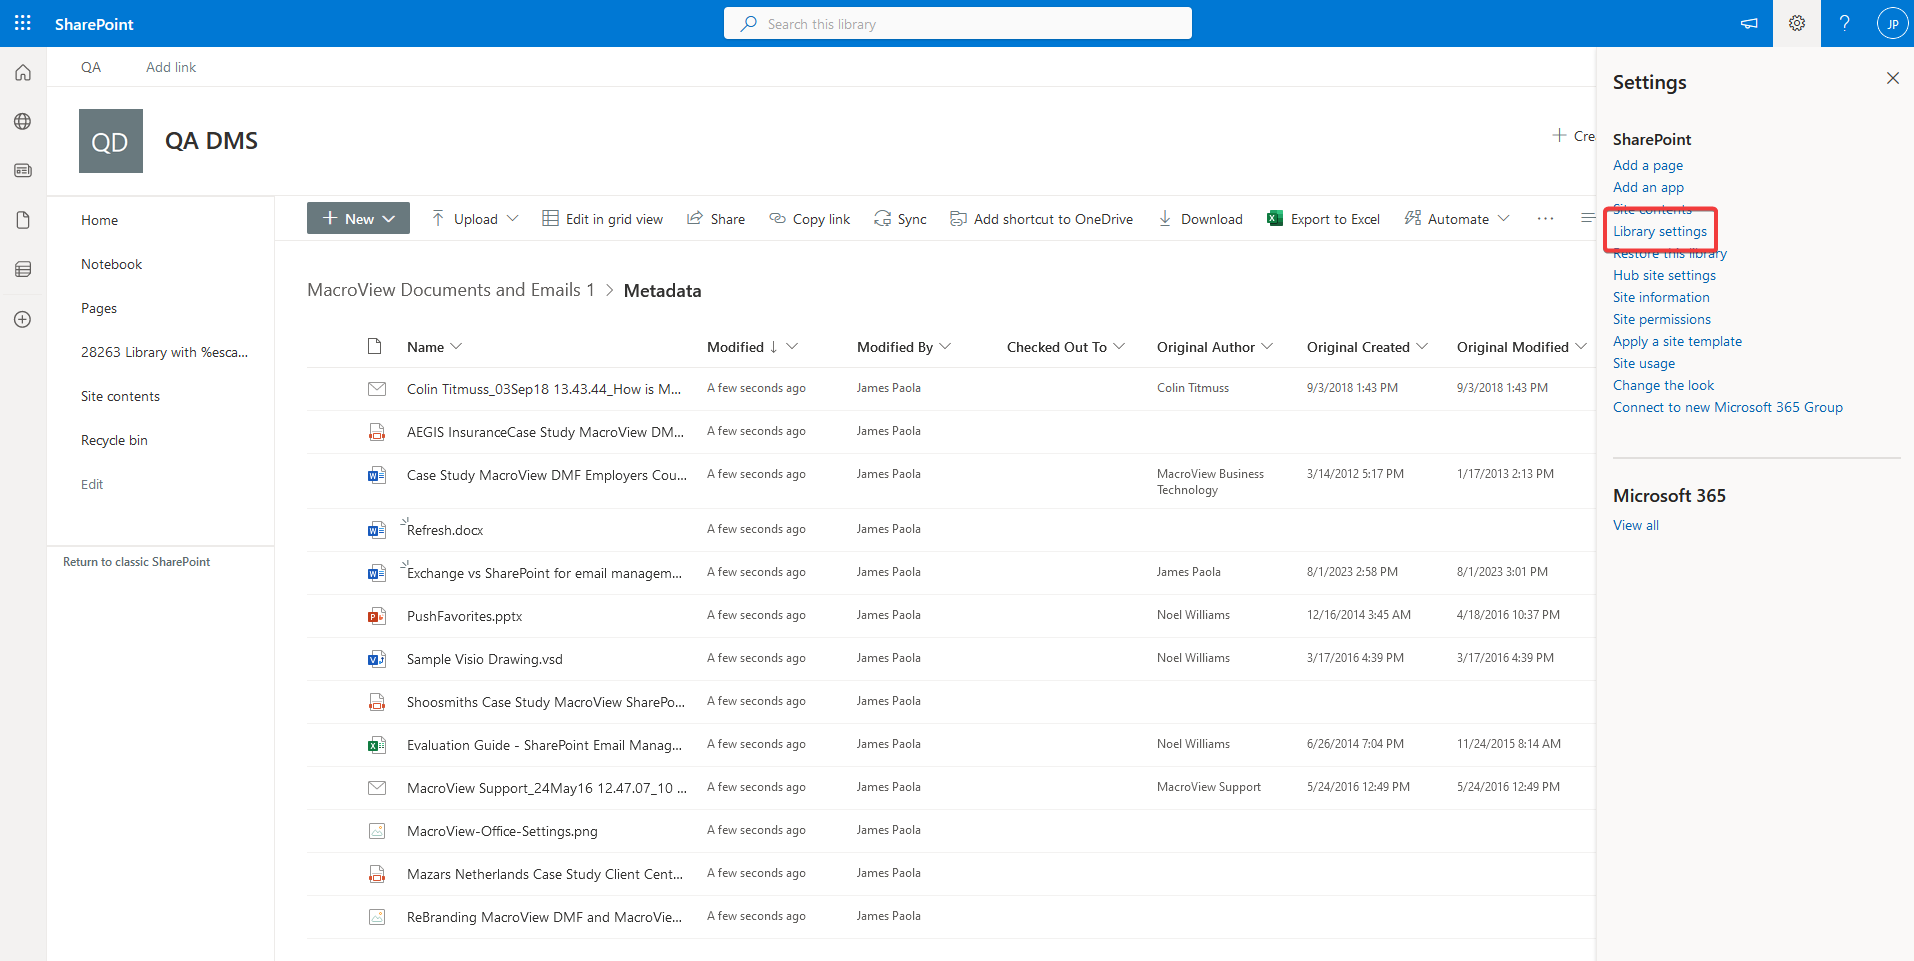Open PushFavorites.pptx file name

(x=464, y=616)
